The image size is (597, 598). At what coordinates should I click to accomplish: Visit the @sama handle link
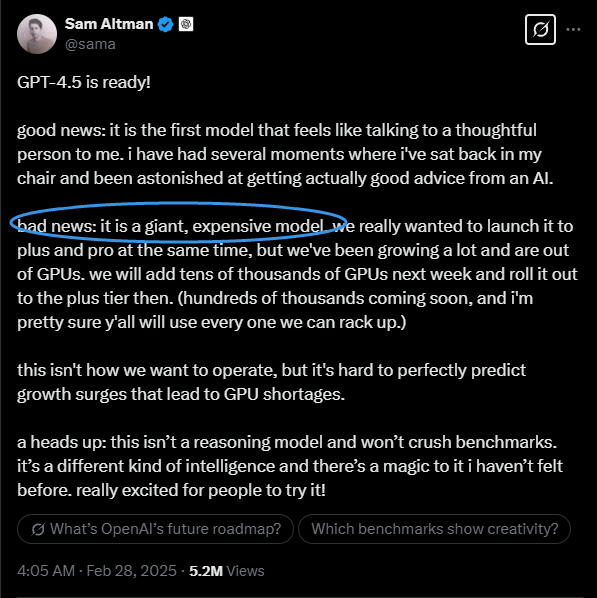[x=90, y=44]
